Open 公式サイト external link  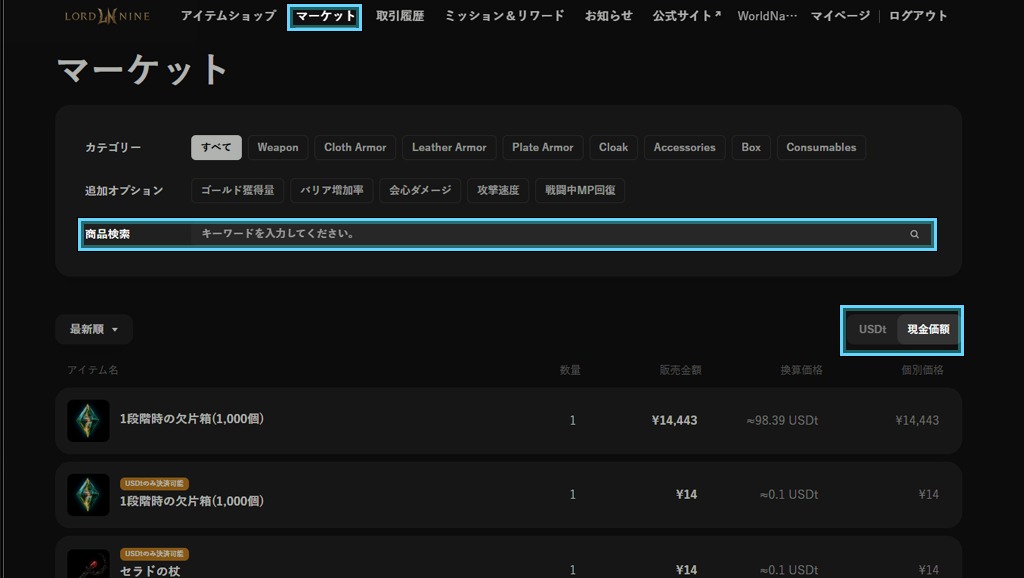click(686, 16)
